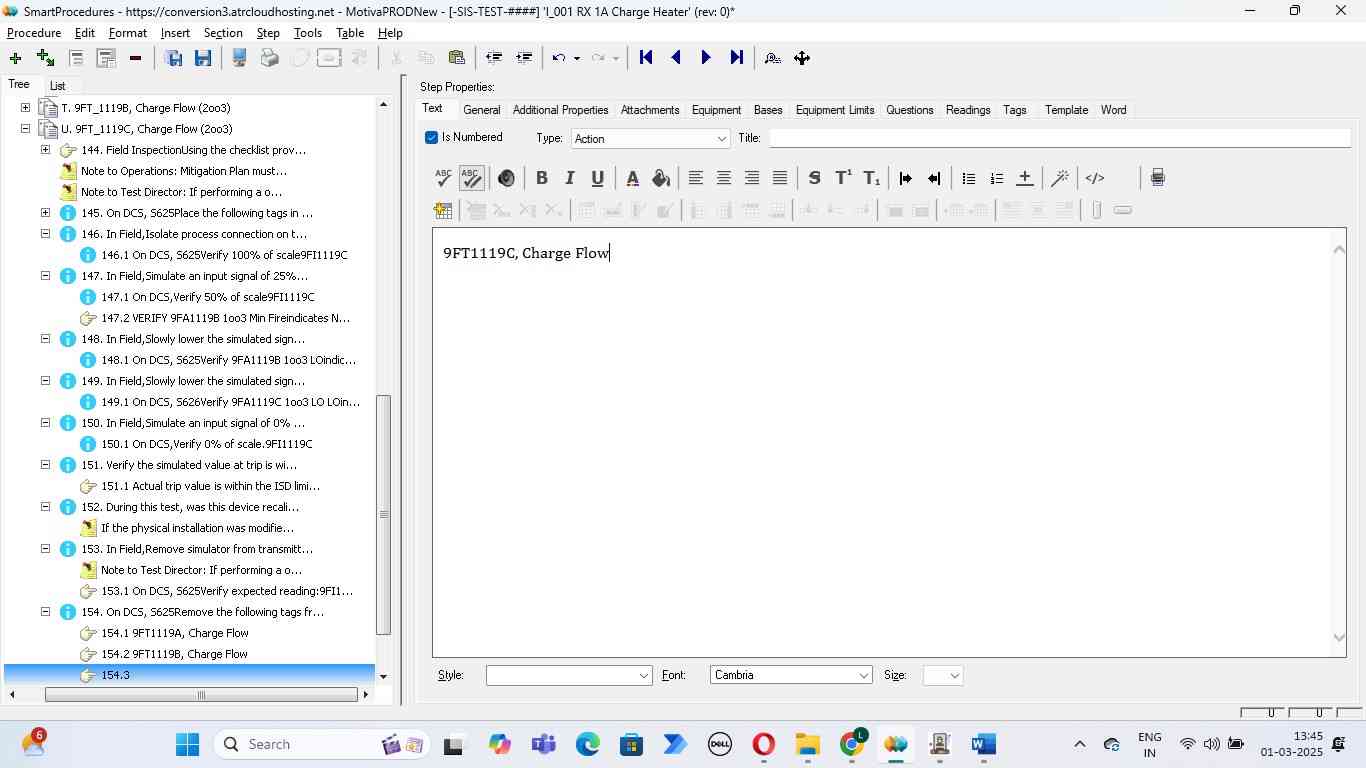
Task: Click the Title input field
Action: point(1059,138)
